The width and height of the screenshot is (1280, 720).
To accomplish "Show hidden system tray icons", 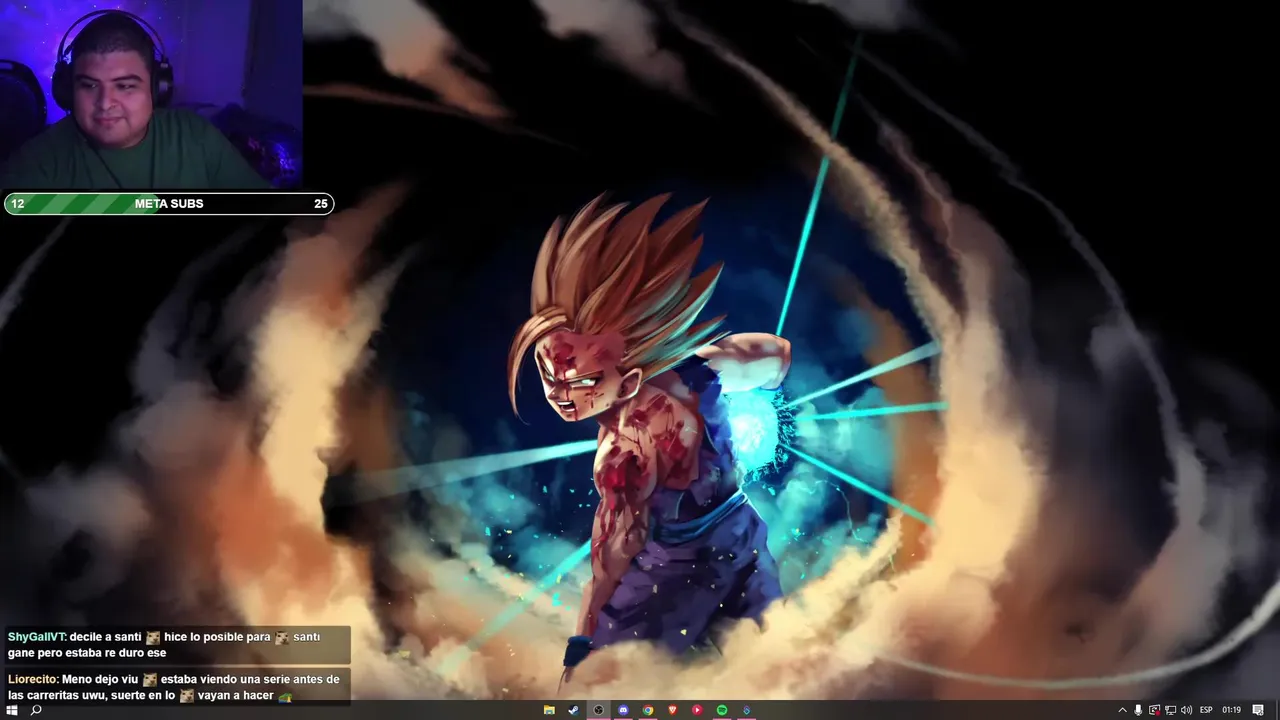I will click(1122, 710).
